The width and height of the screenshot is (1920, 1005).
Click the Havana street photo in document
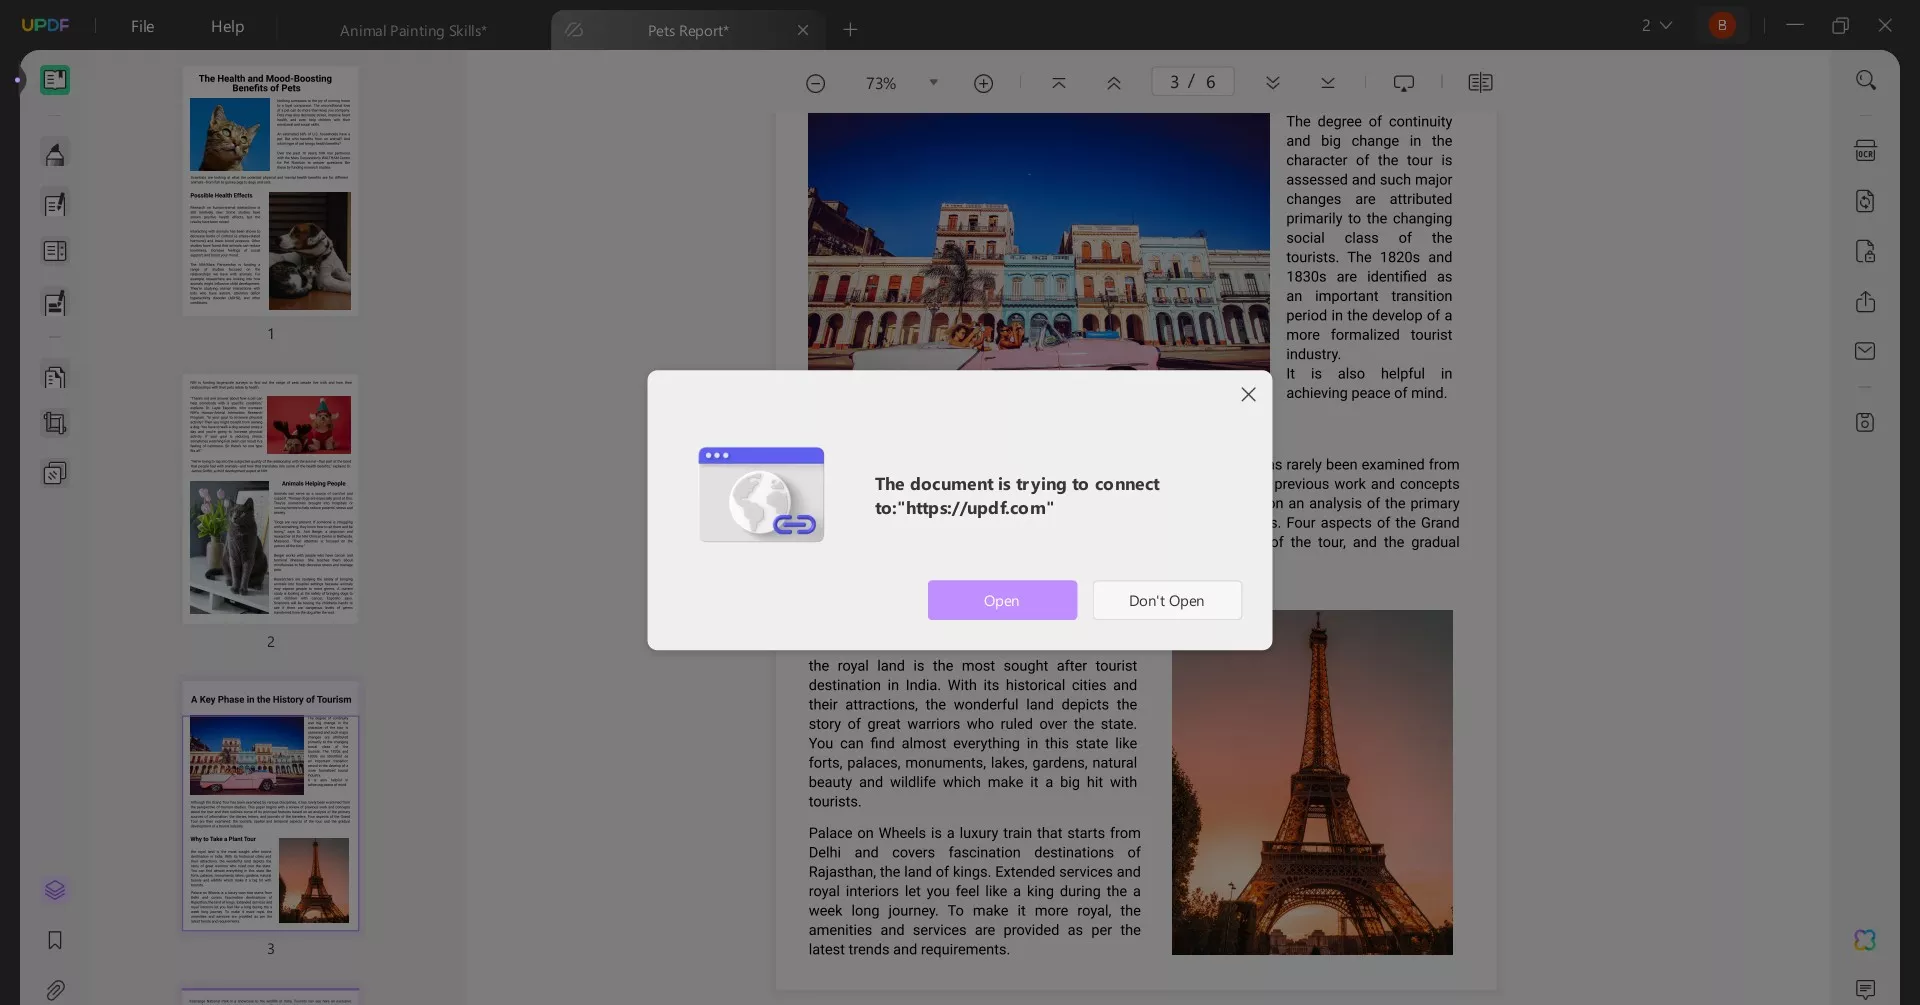click(x=1039, y=241)
